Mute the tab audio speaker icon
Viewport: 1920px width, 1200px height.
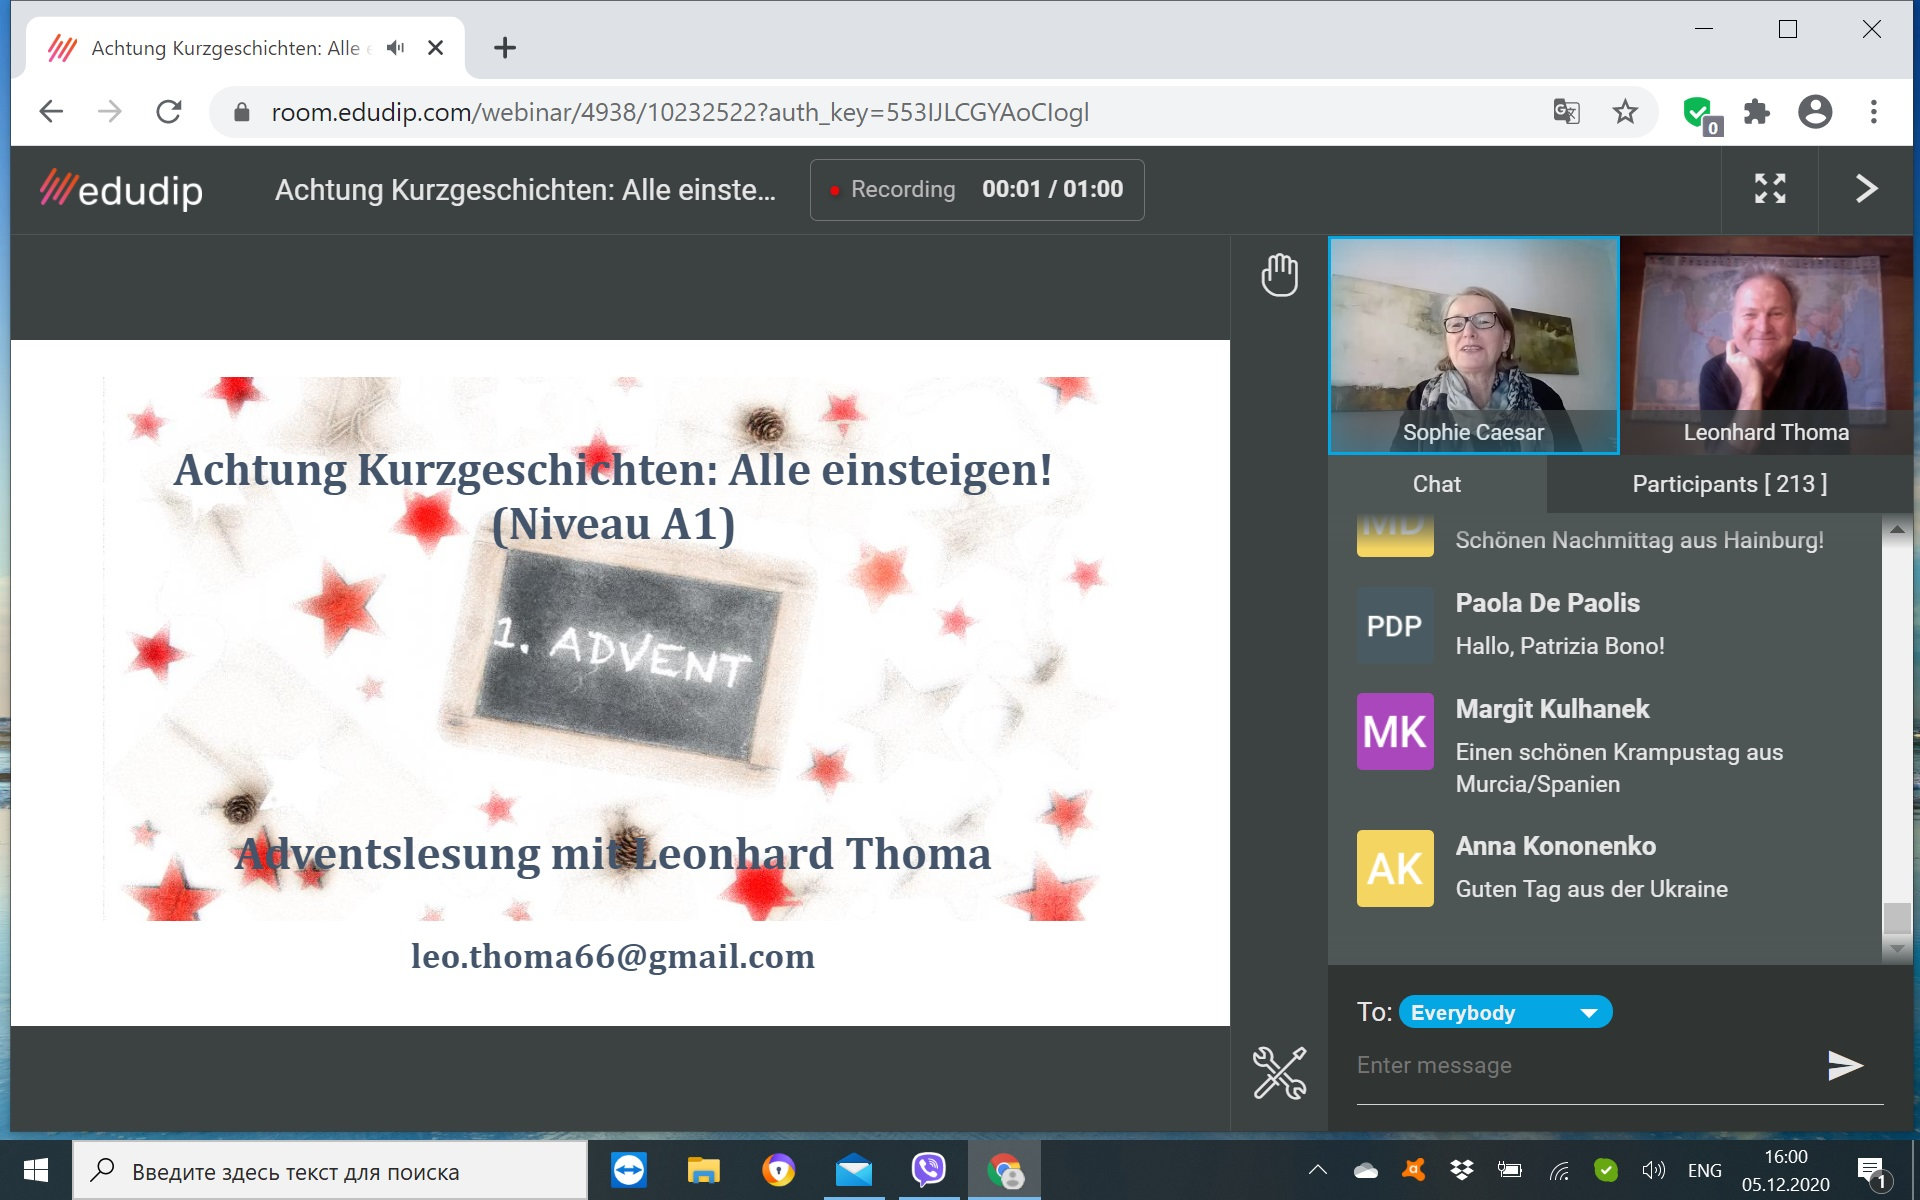[396, 47]
